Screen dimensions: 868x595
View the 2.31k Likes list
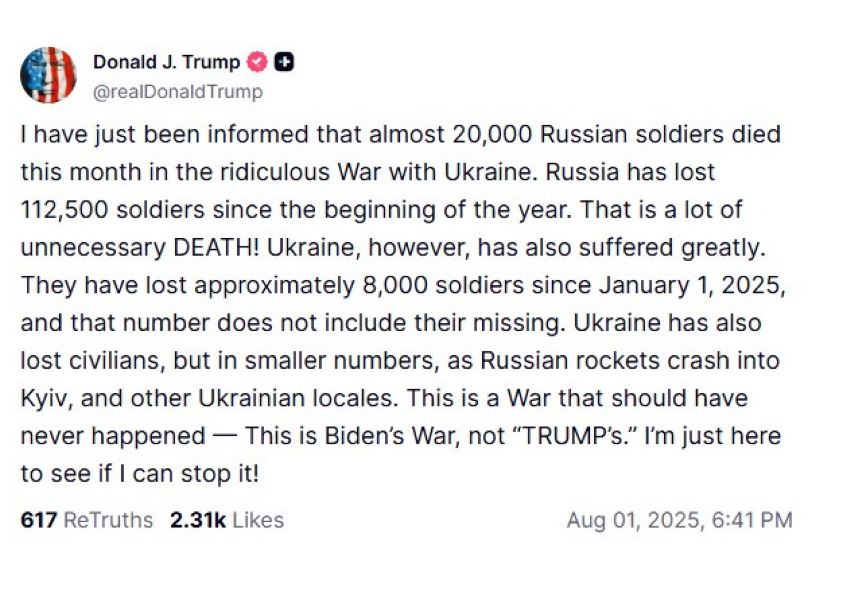226,520
